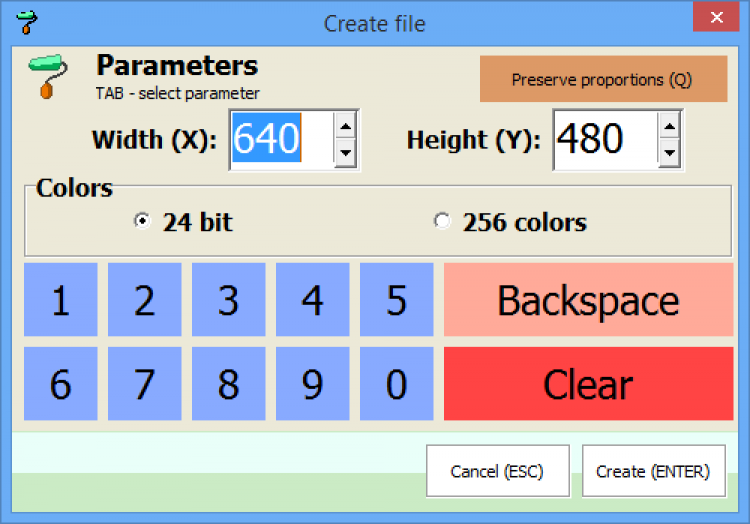
Task: Decrease Width using the down arrow
Action: (x=345, y=153)
